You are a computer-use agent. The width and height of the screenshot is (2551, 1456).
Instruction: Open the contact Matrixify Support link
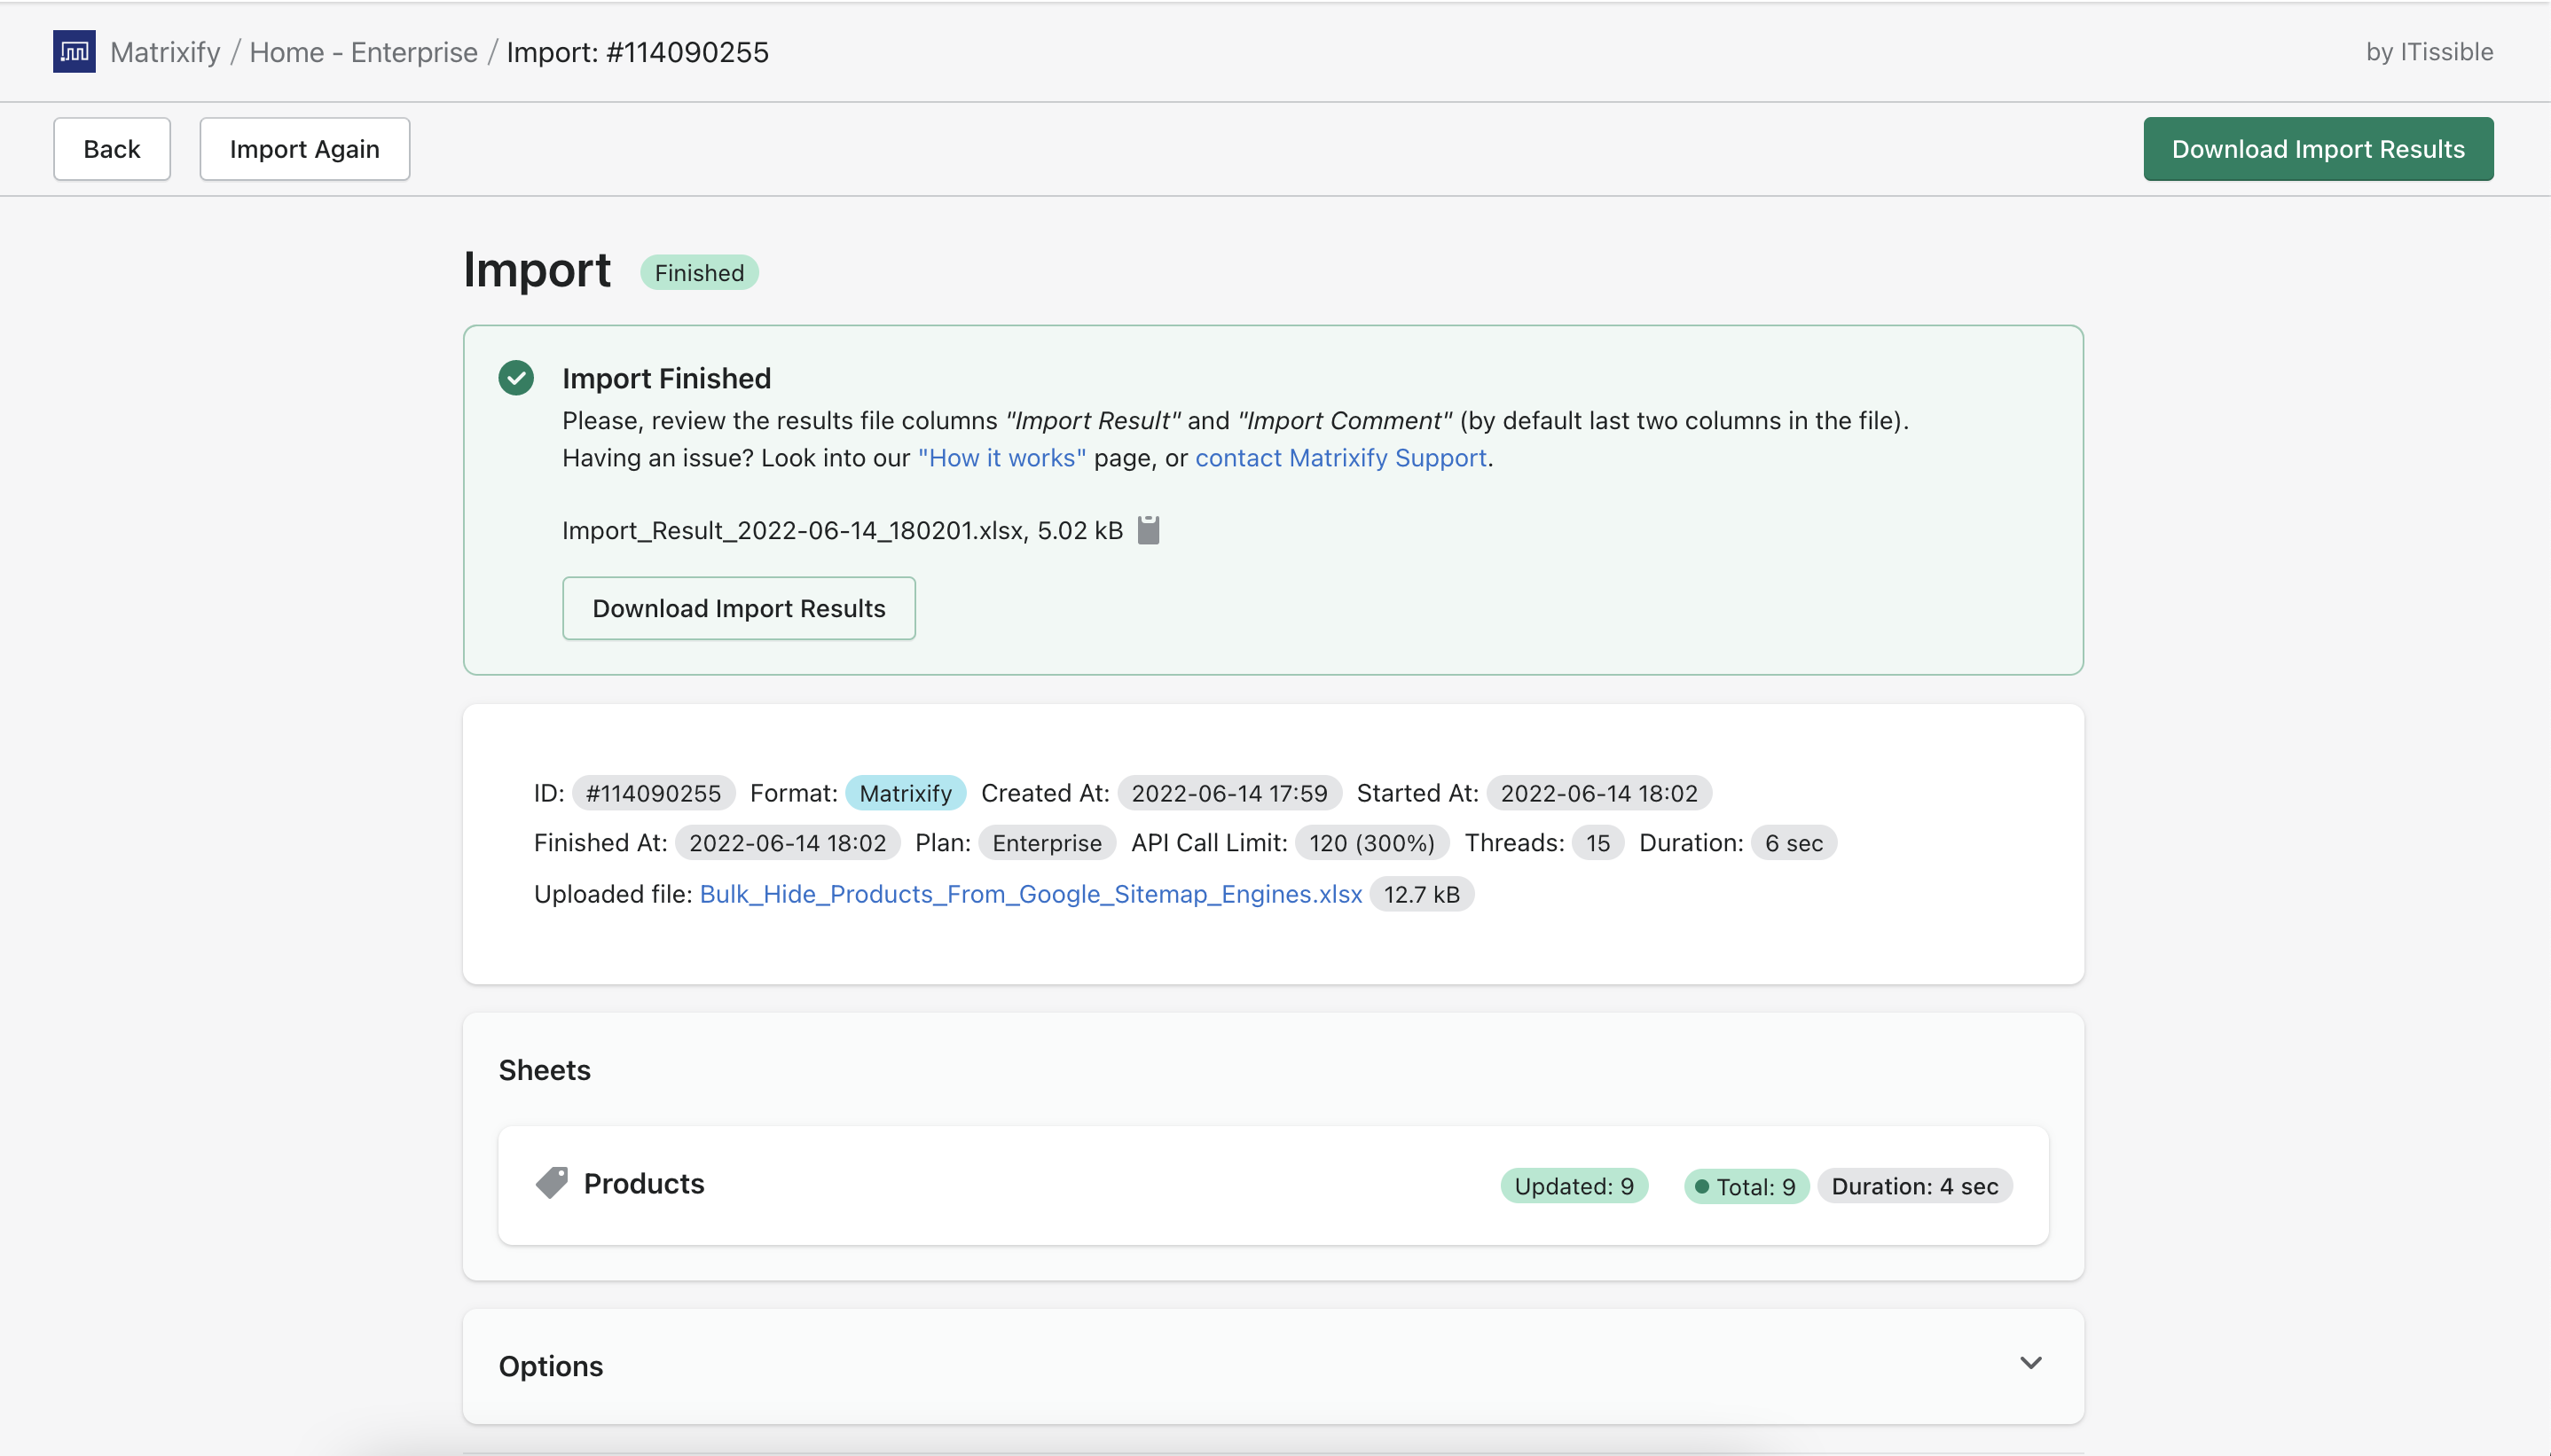pos(1340,457)
